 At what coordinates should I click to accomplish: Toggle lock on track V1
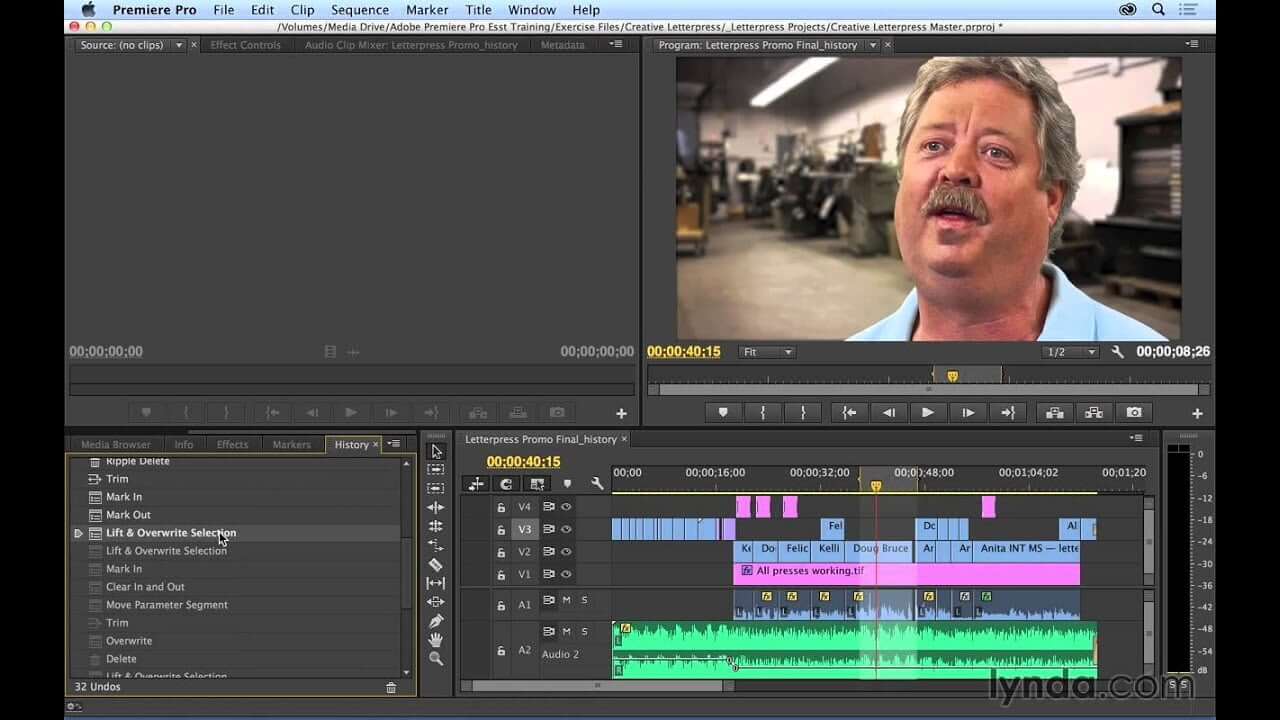click(x=501, y=575)
